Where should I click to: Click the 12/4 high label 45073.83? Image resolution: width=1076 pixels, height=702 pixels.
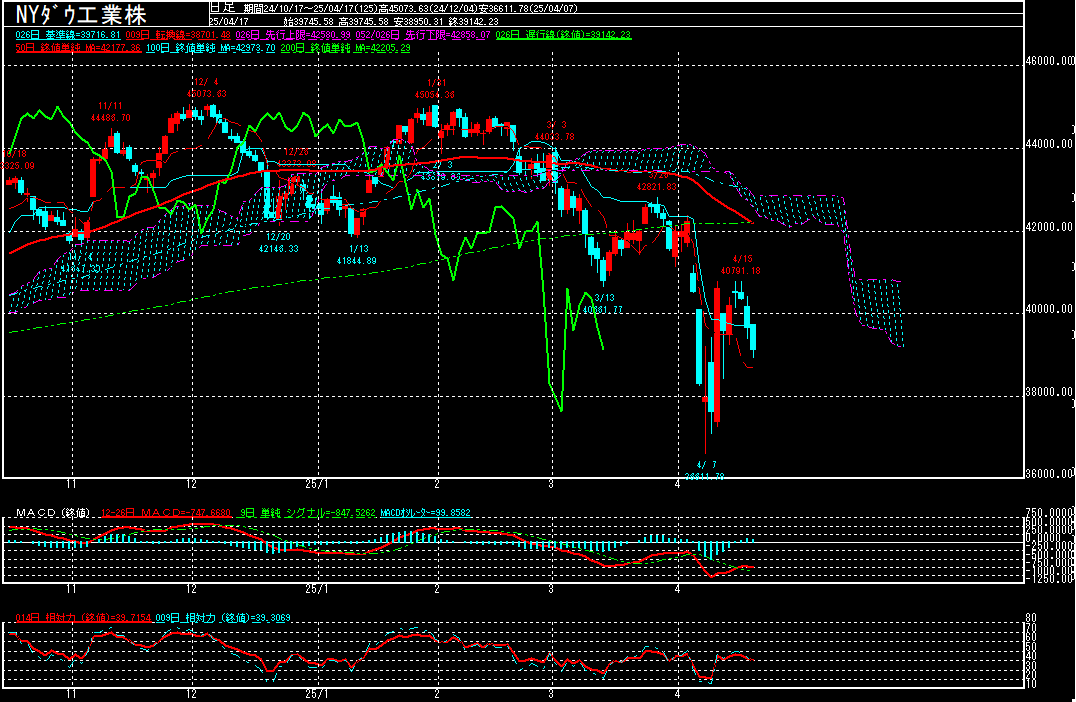[207, 94]
